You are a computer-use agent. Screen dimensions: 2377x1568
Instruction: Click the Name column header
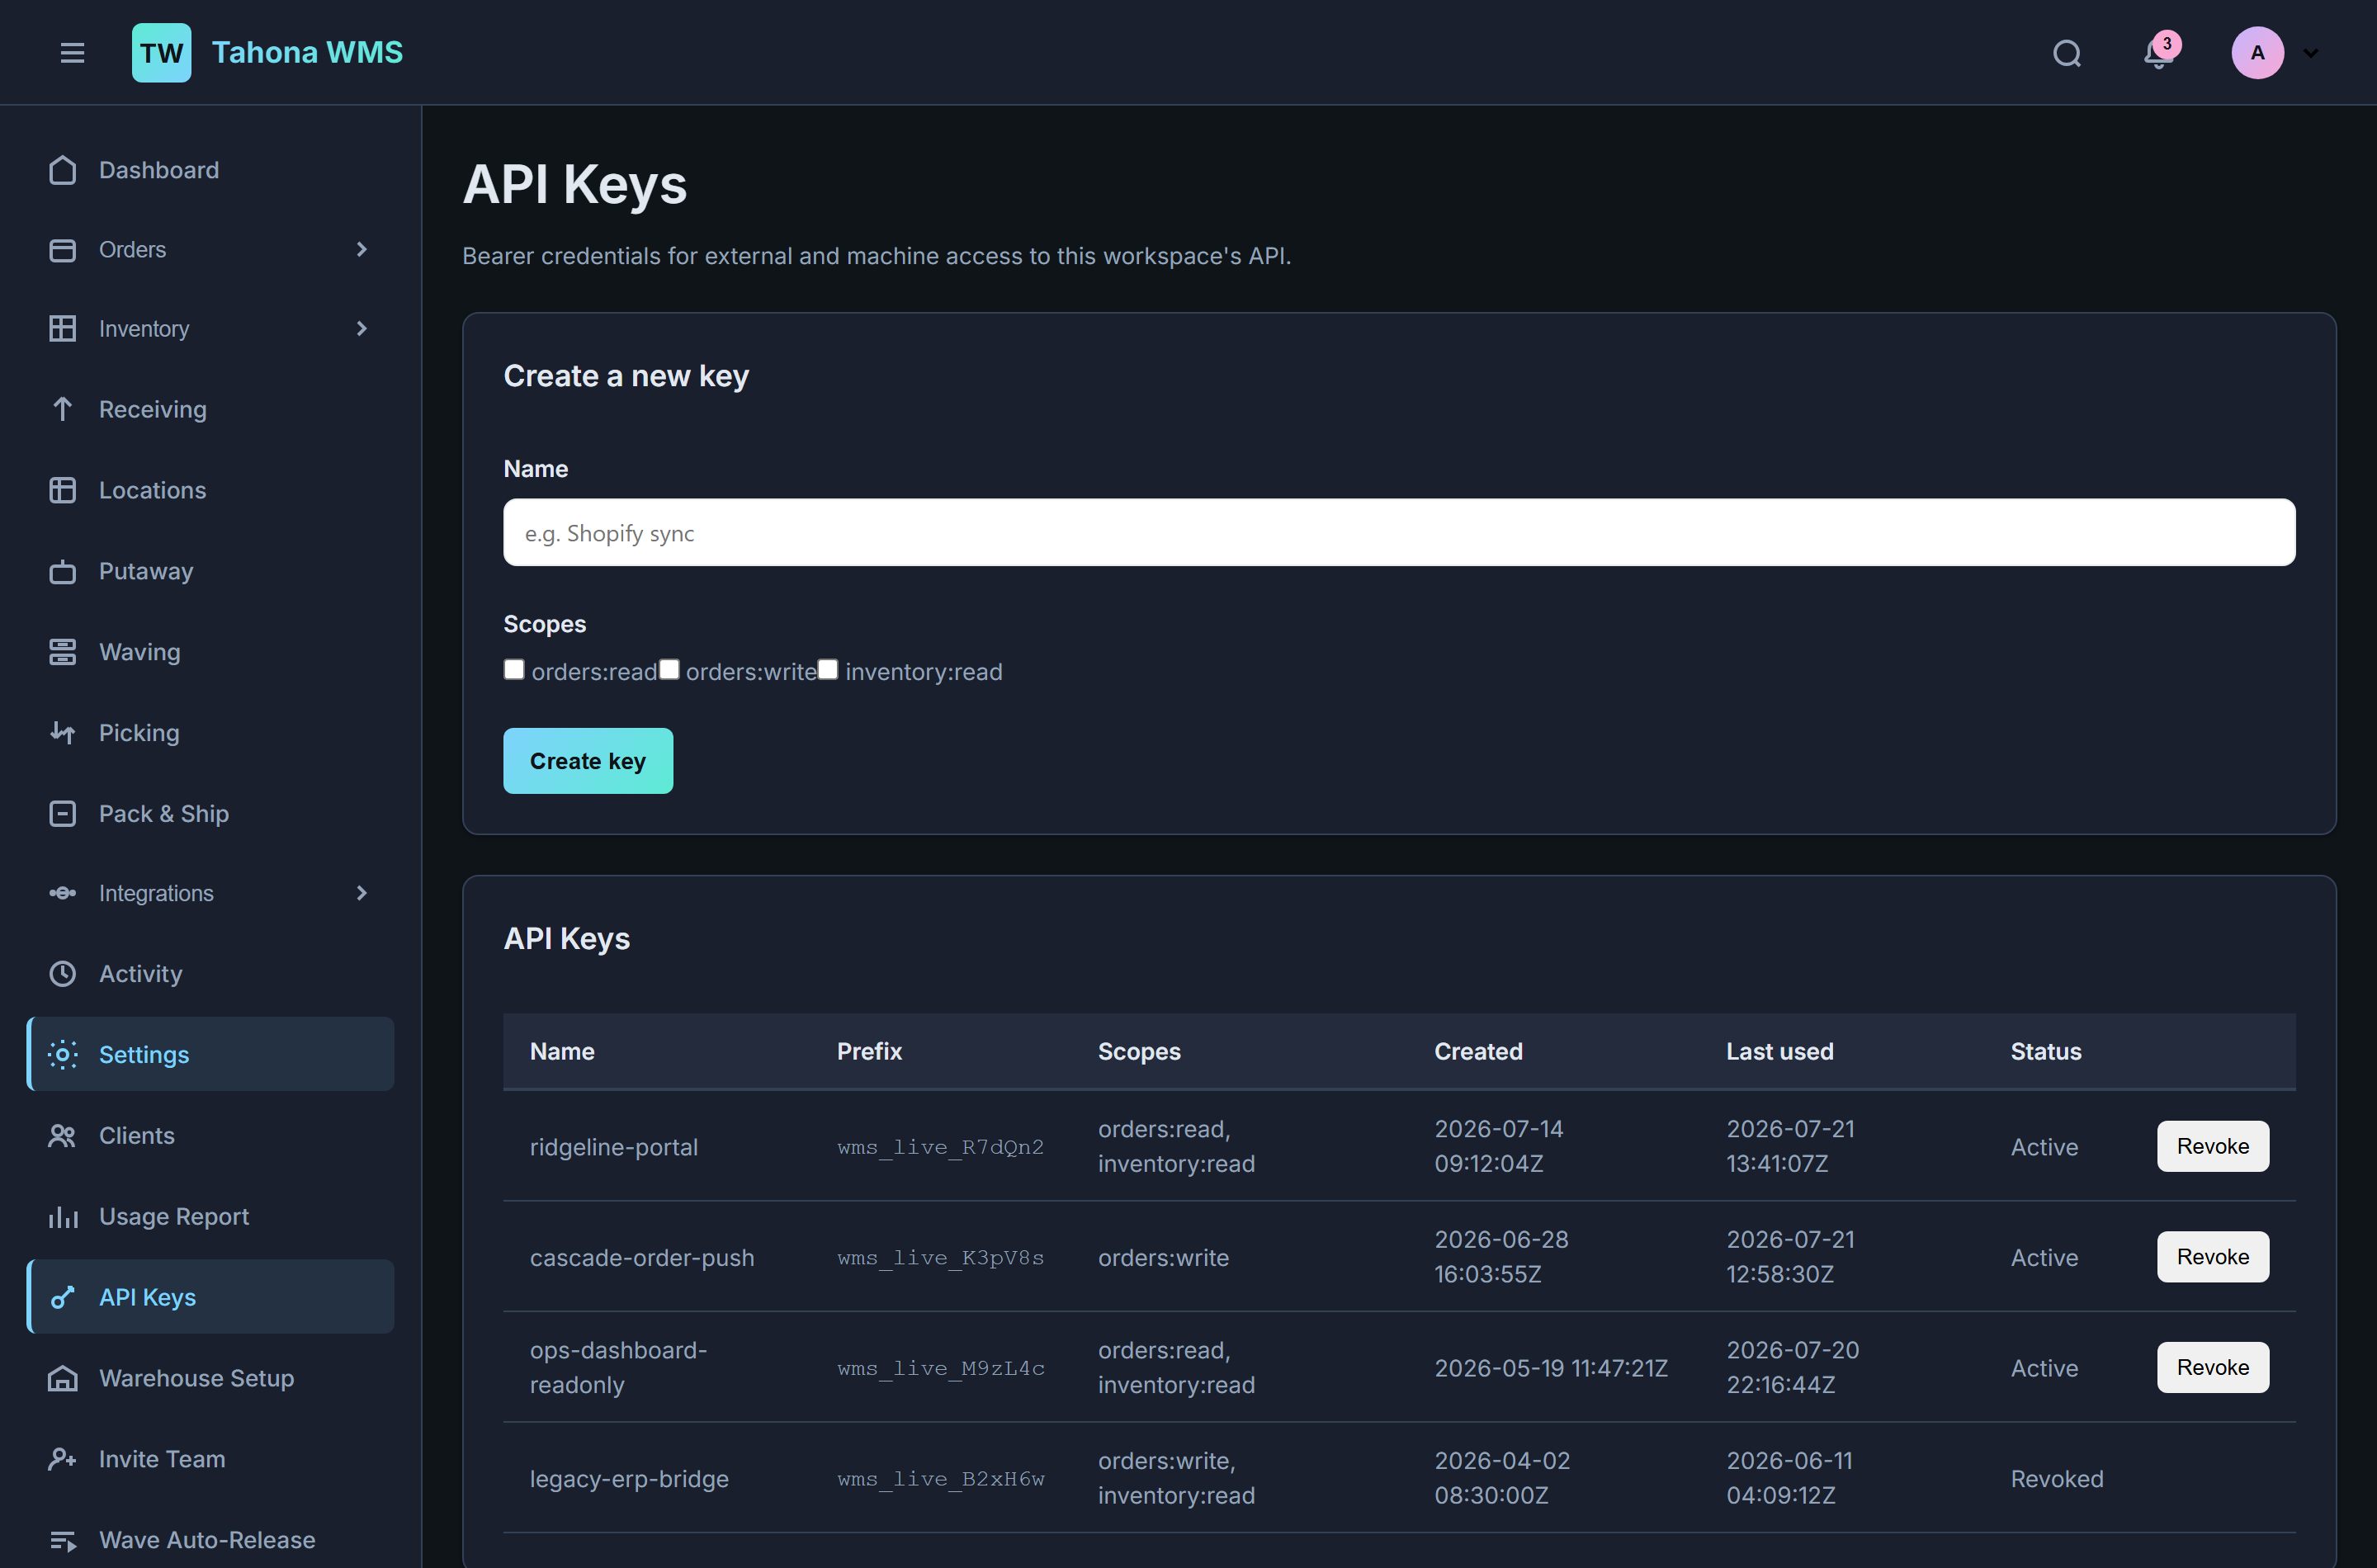562,1051
